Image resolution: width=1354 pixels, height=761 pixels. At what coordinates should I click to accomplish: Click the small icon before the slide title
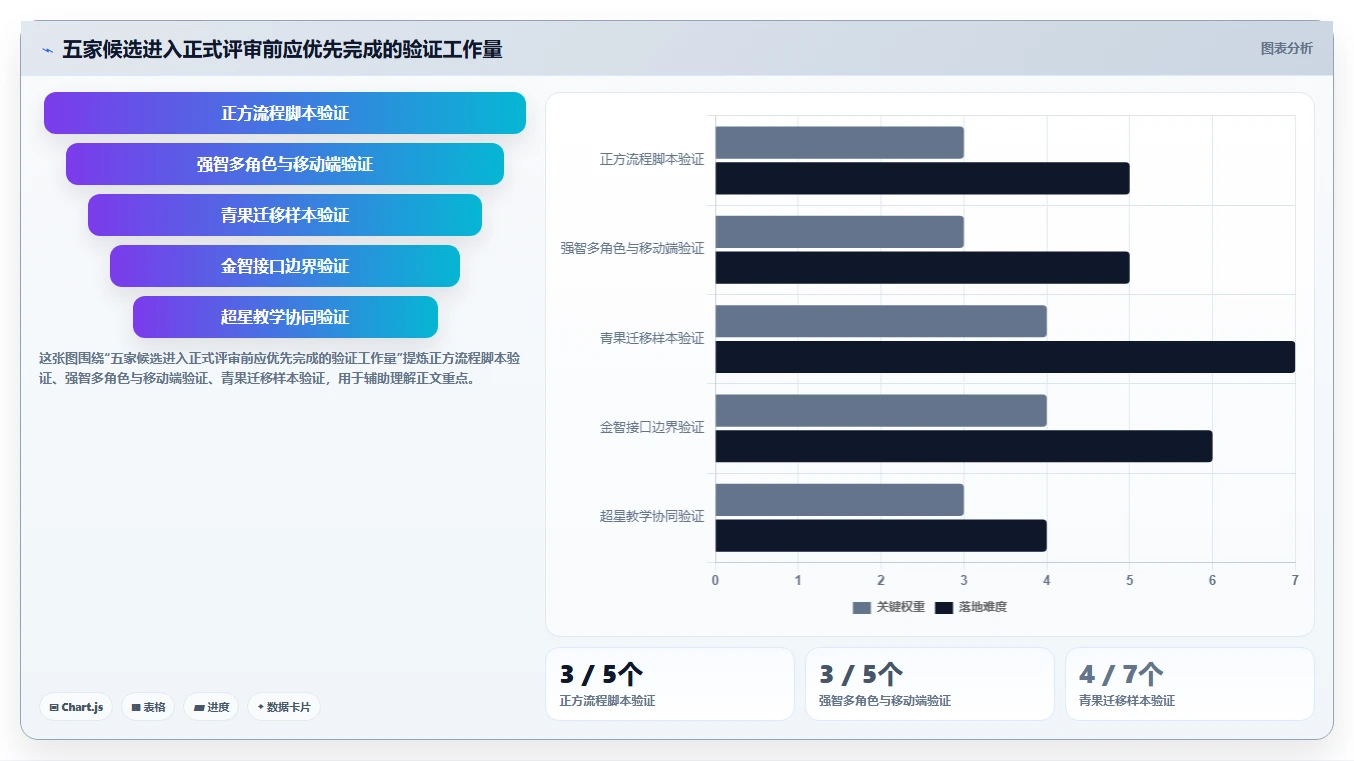tap(47, 49)
